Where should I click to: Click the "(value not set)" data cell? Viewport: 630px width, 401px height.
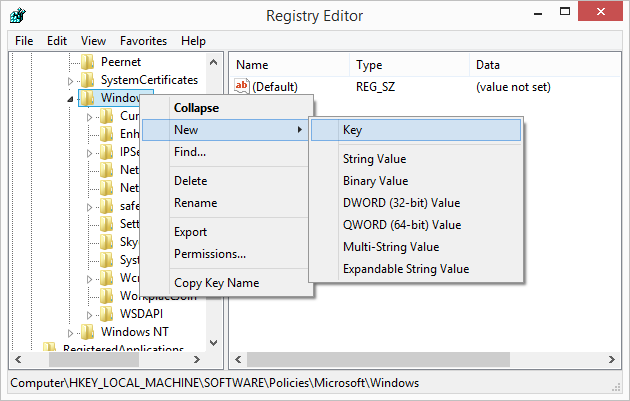[x=513, y=87]
